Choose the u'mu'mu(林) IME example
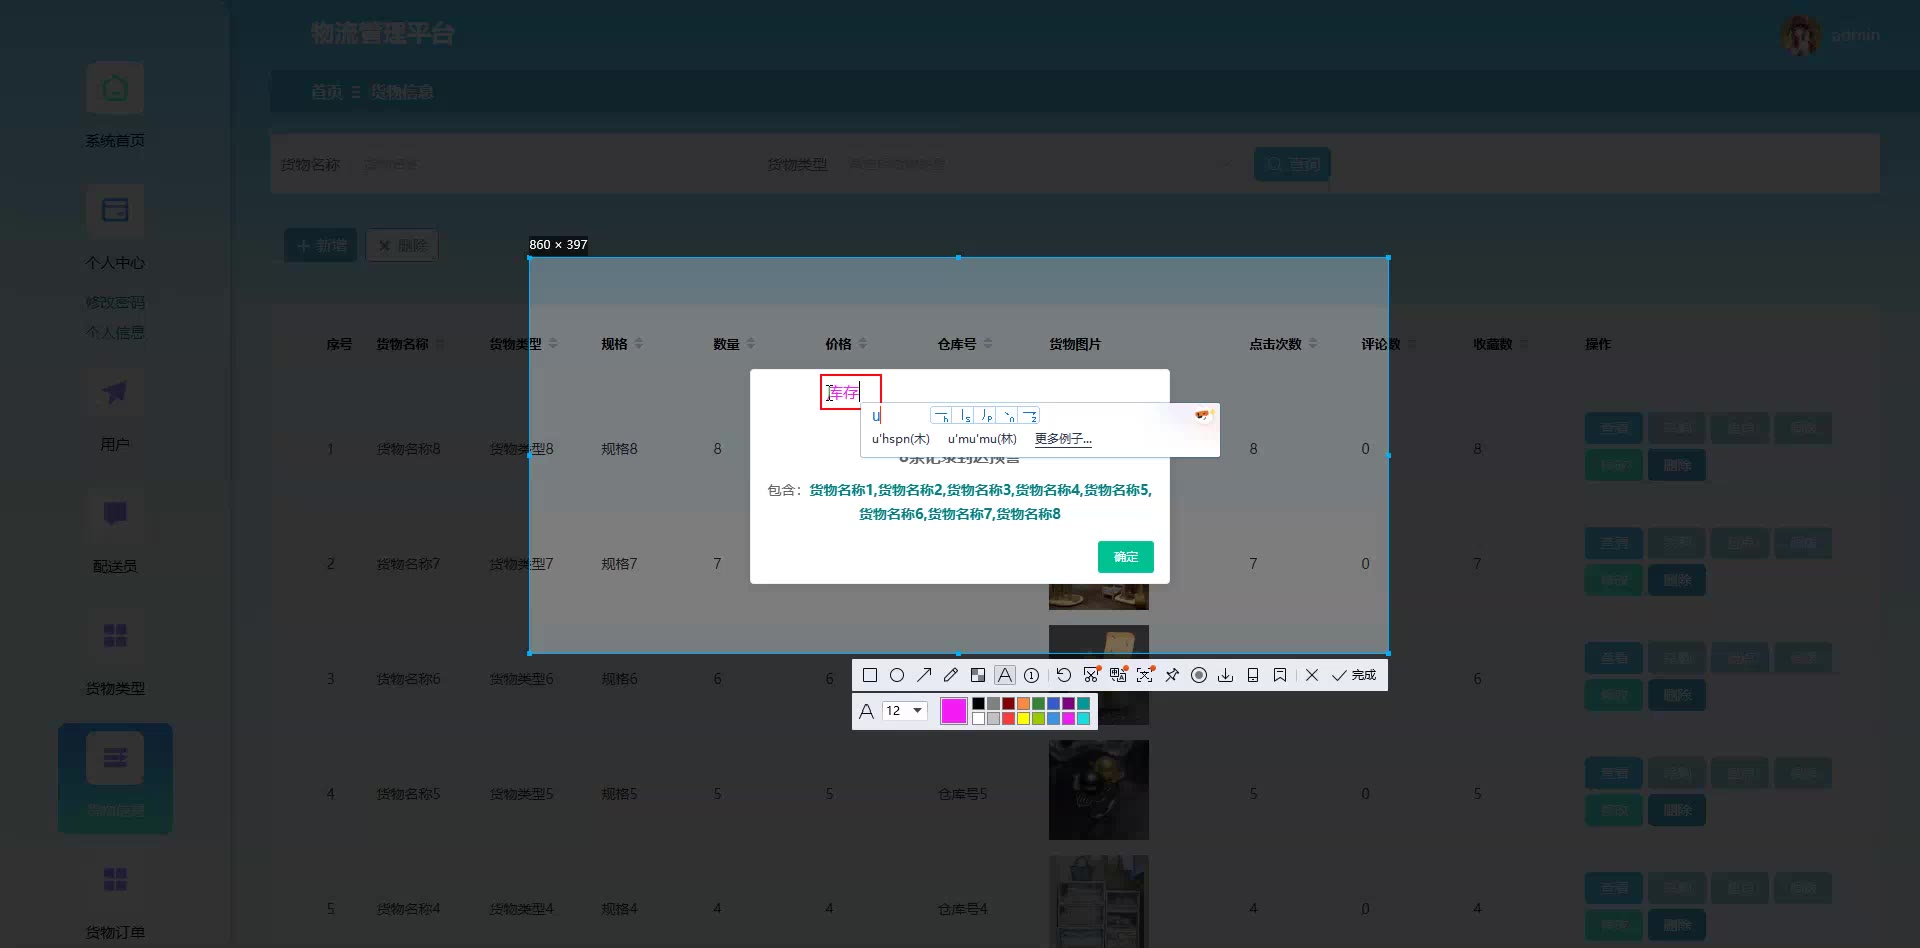The image size is (1920, 948). (x=982, y=439)
